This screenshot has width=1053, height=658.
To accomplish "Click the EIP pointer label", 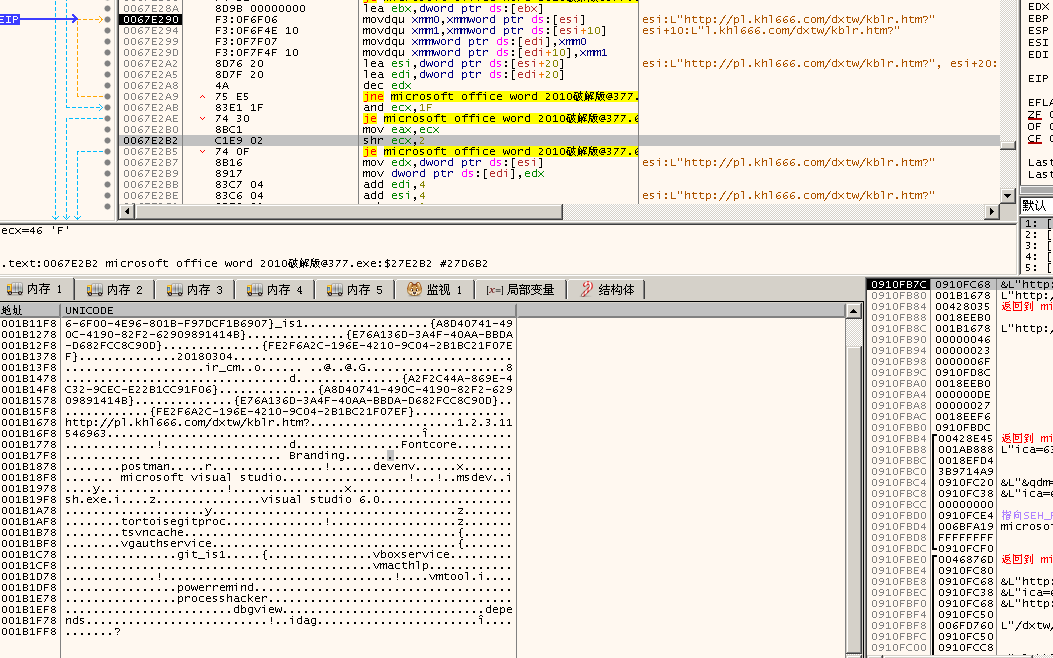I will [x=9, y=19].
